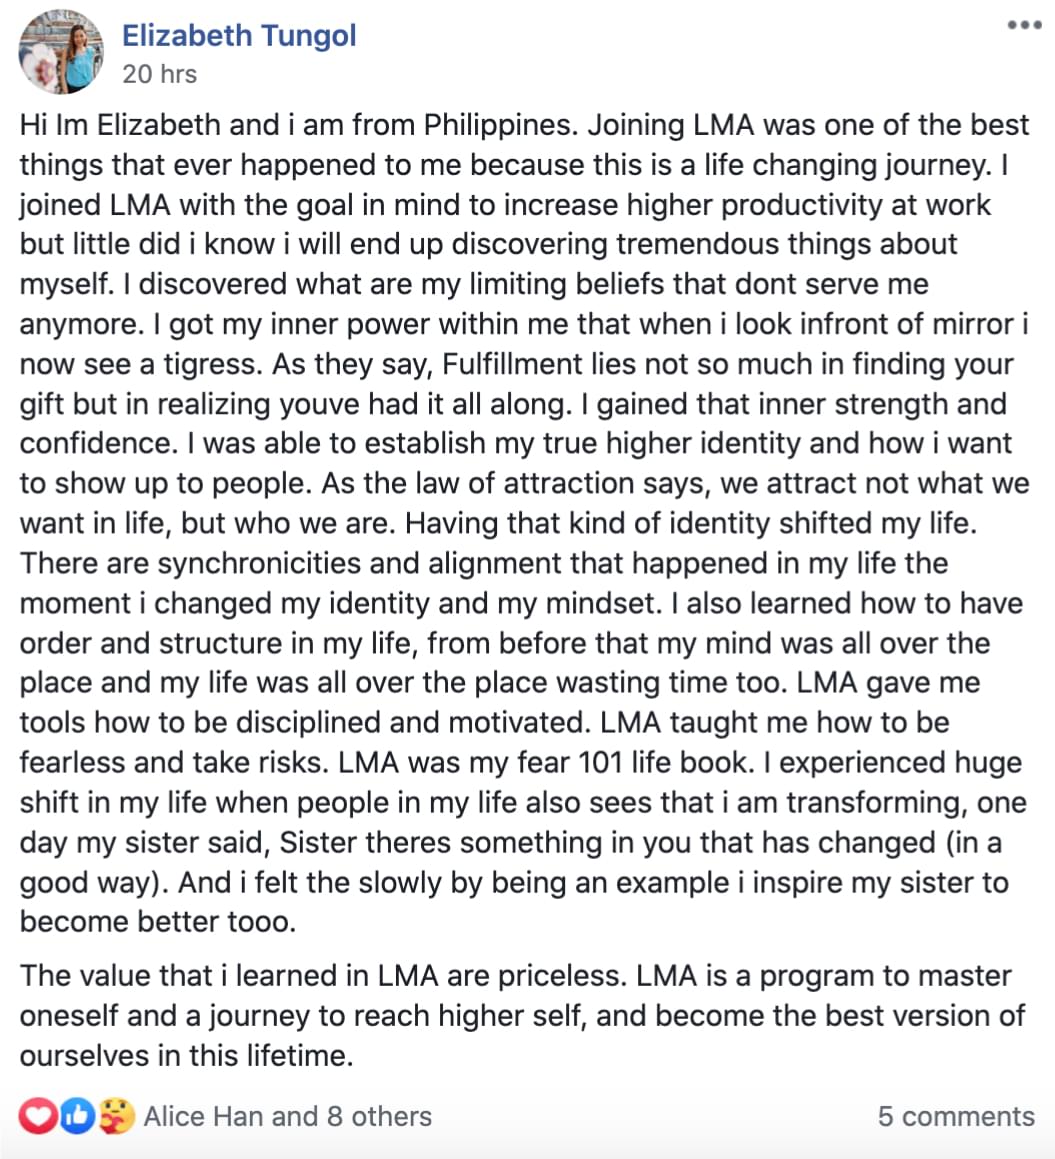Visit the Elizabeth Tungol profile name link

pyautogui.click(x=239, y=35)
